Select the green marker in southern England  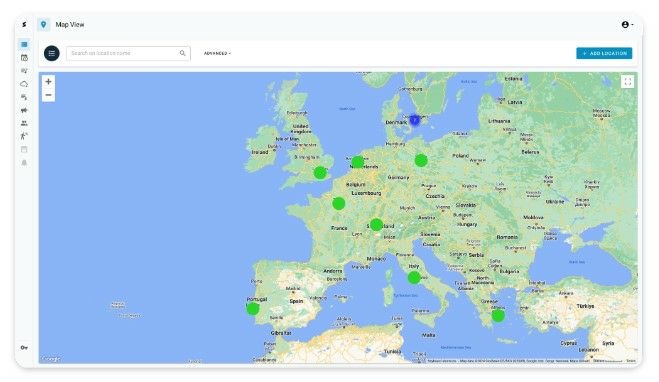pyautogui.click(x=320, y=173)
